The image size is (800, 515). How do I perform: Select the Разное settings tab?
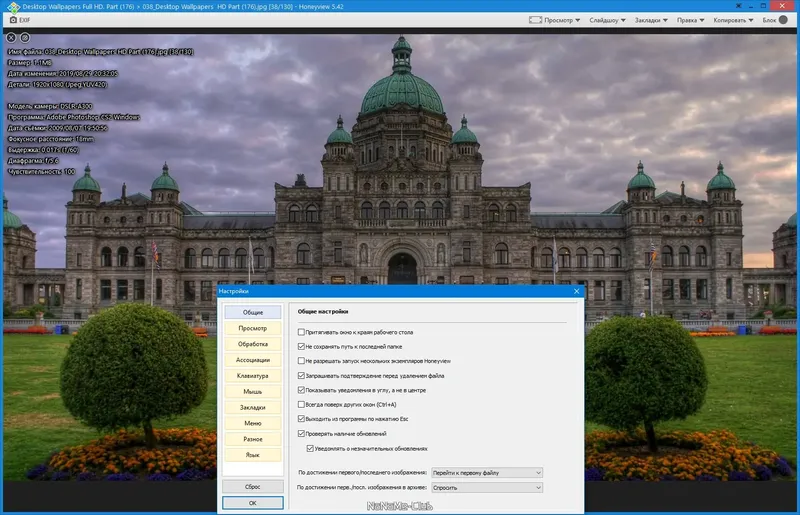point(253,439)
